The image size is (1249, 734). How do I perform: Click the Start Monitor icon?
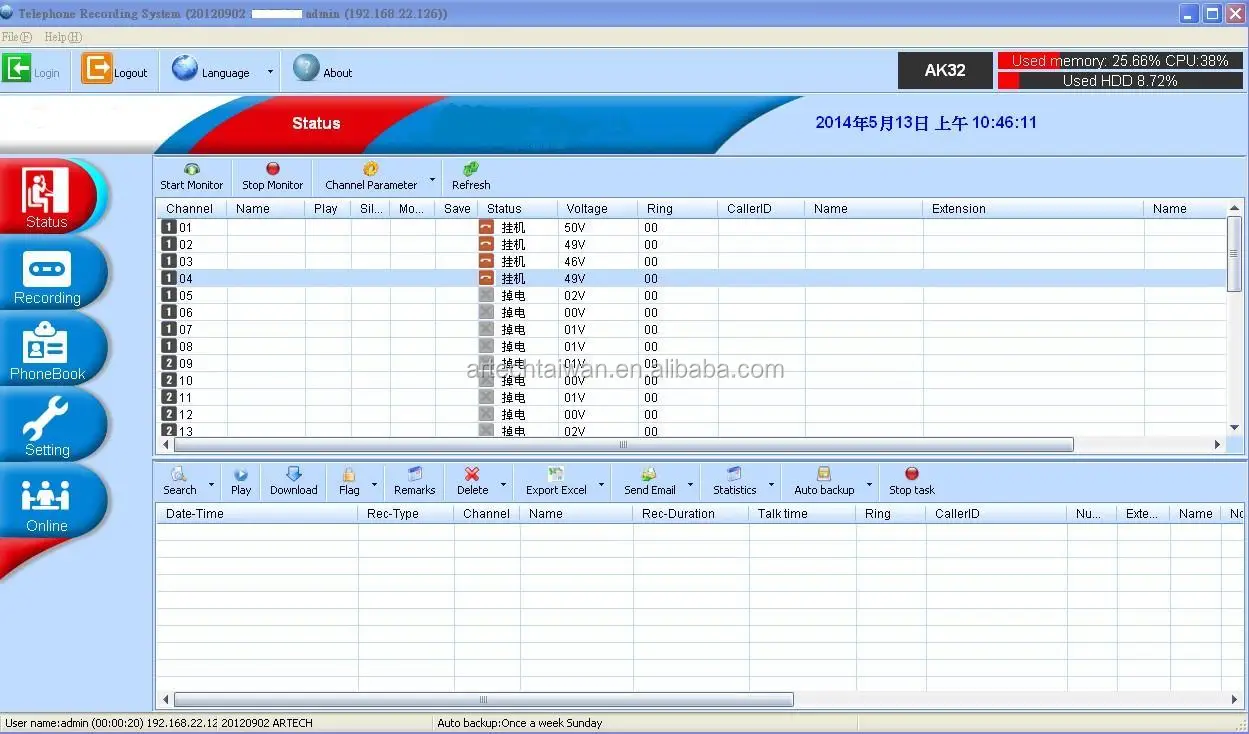pyautogui.click(x=190, y=176)
